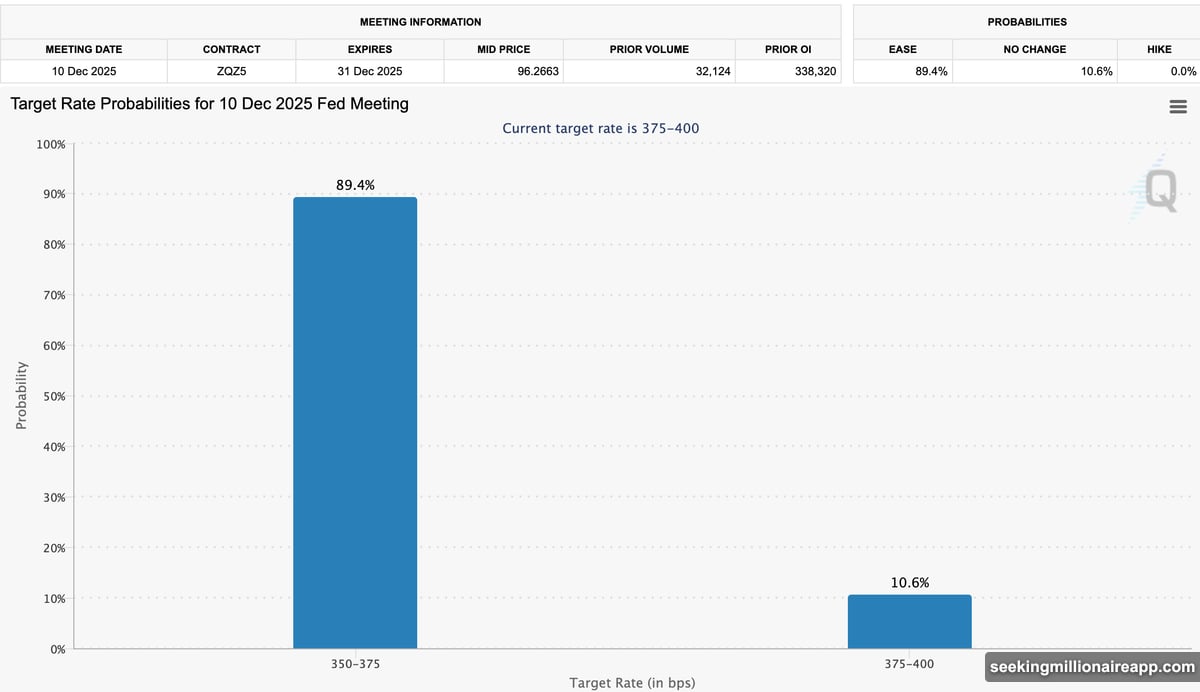This screenshot has height=692, width=1200.
Task: Click the EXPIRES column header
Action: pyautogui.click(x=371, y=49)
